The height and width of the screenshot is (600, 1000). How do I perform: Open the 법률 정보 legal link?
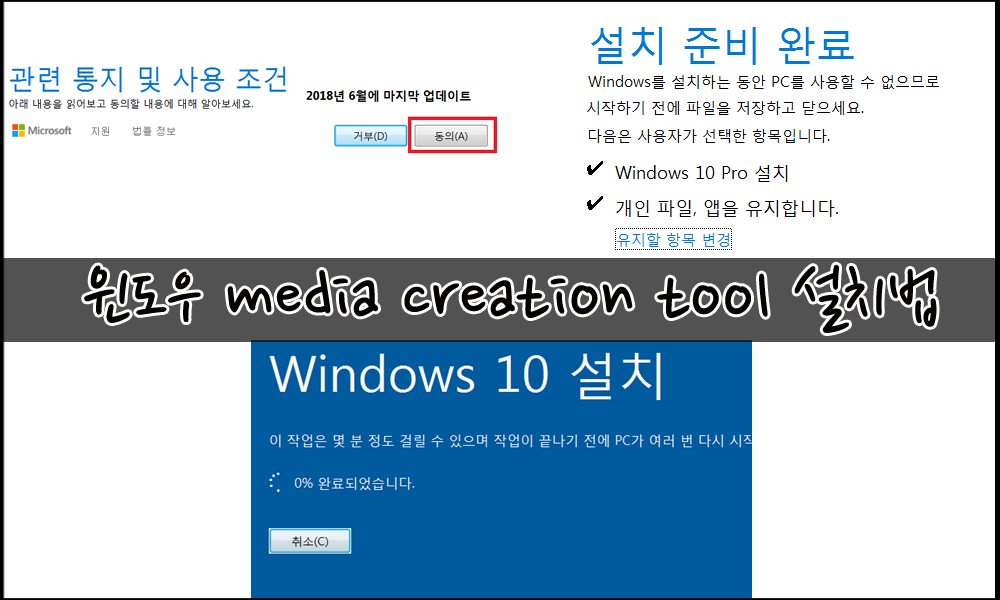[154, 131]
